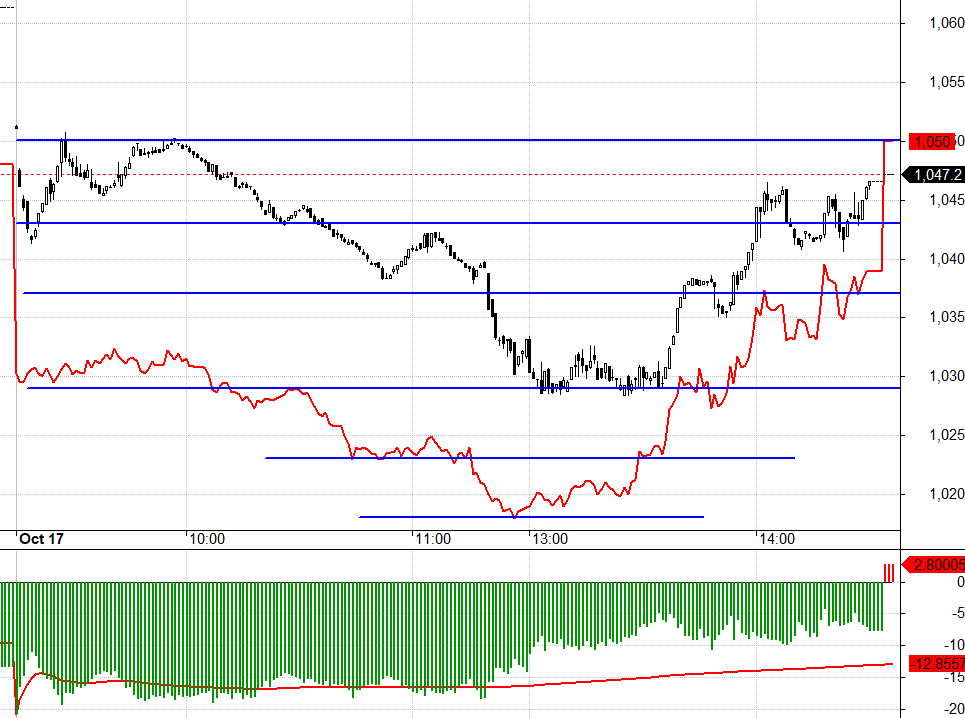965x718 pixels.
Task: Click the -20 label on the indicator axis
Action: click(942, 709)
